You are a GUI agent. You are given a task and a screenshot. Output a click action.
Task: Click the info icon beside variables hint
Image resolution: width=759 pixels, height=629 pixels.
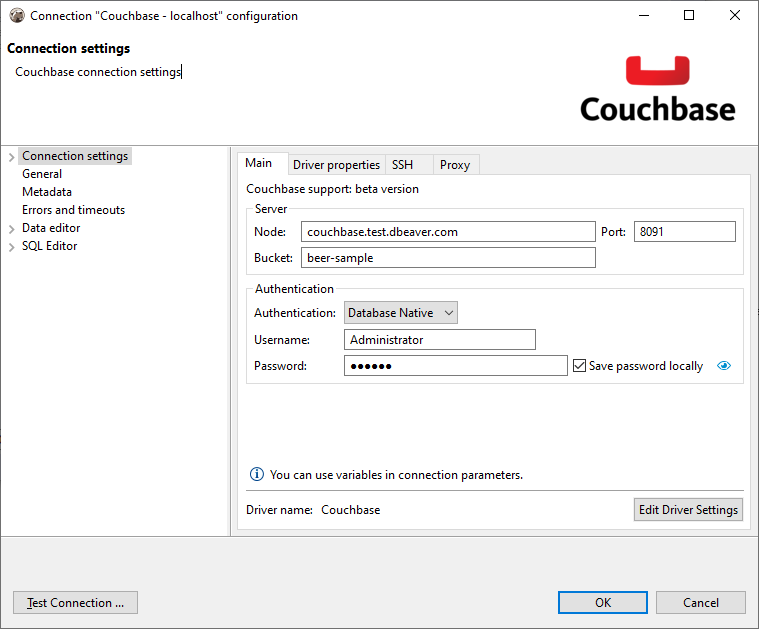tap(257, 474)
